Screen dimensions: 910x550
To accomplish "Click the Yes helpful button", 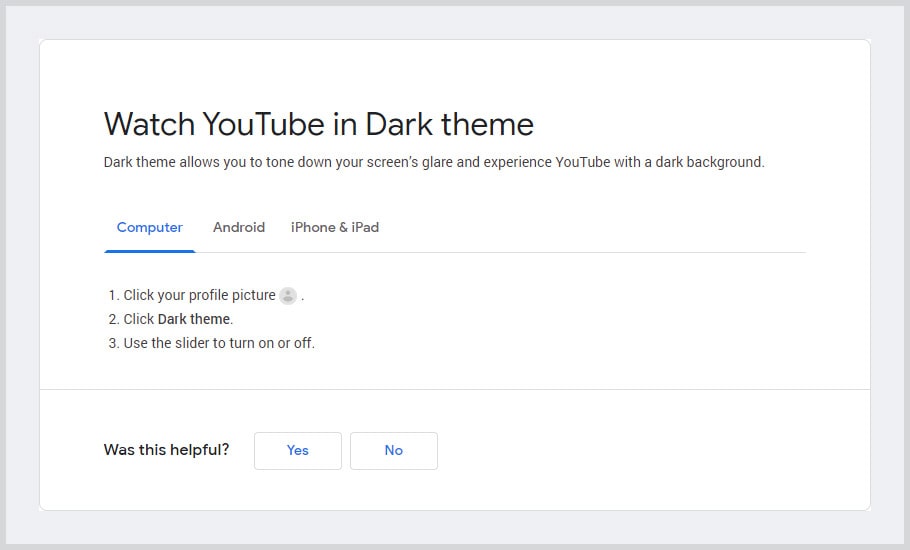I will click(x=298, y=451).
